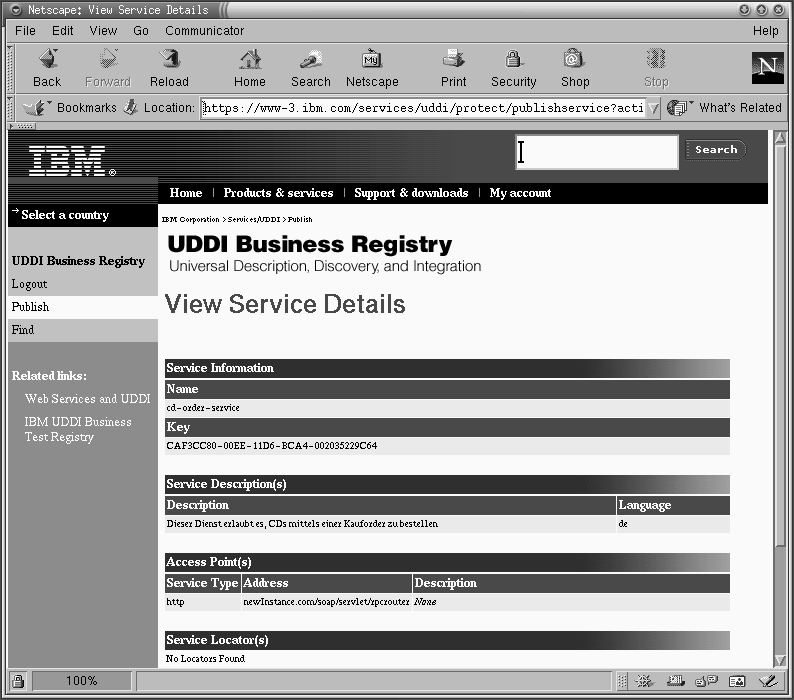Screen dimensions: 794x700
Task: Open Products & services link
Action: point(279,193)
